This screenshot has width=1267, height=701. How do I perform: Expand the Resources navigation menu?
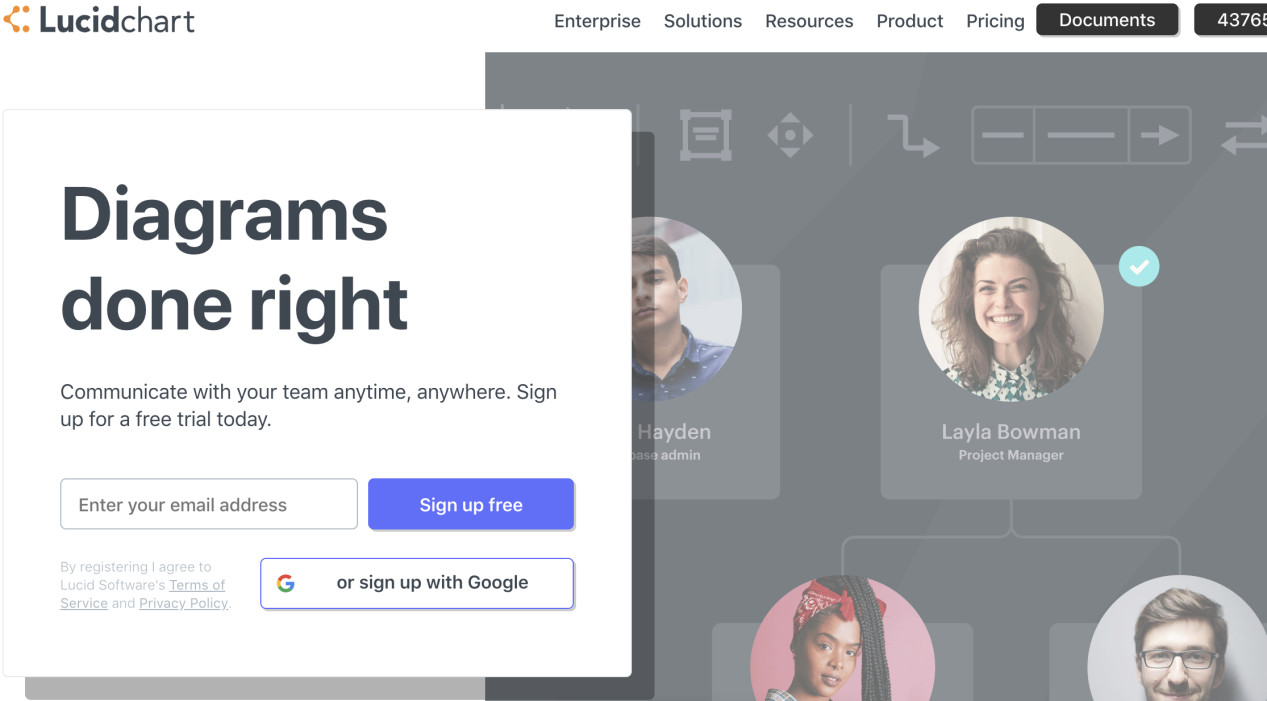809,21
